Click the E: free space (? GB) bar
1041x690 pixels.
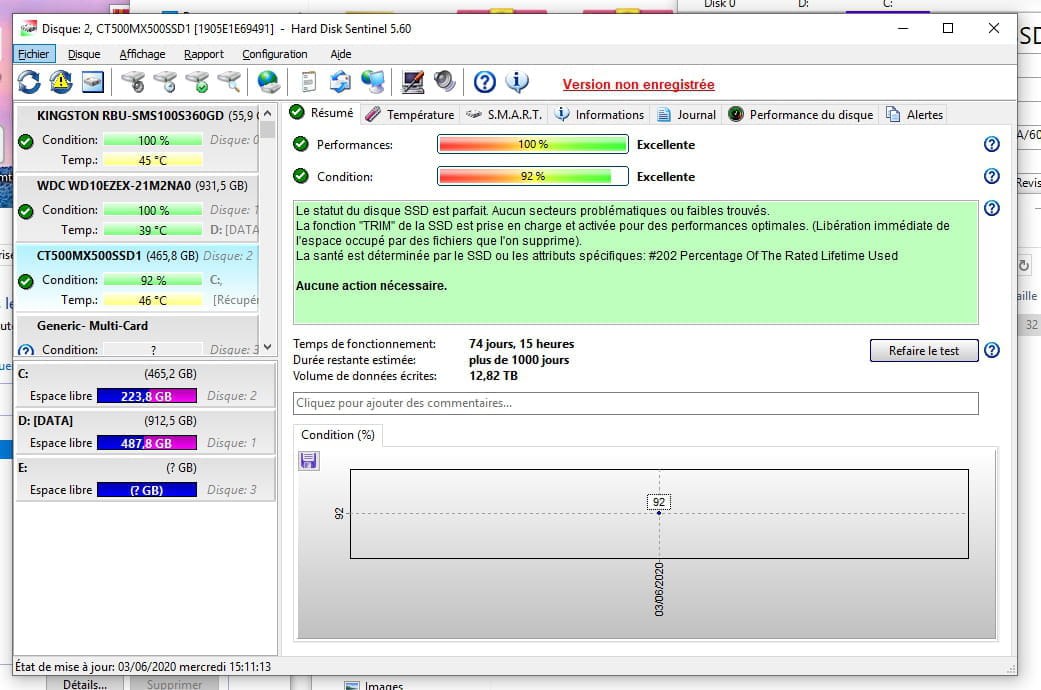click(147, 490)
